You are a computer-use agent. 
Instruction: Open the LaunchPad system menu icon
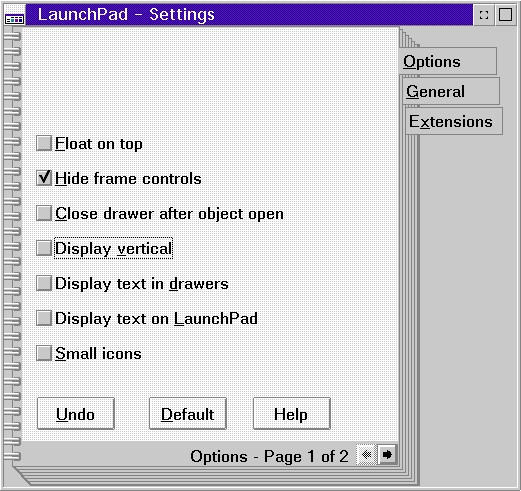[15, 15]
